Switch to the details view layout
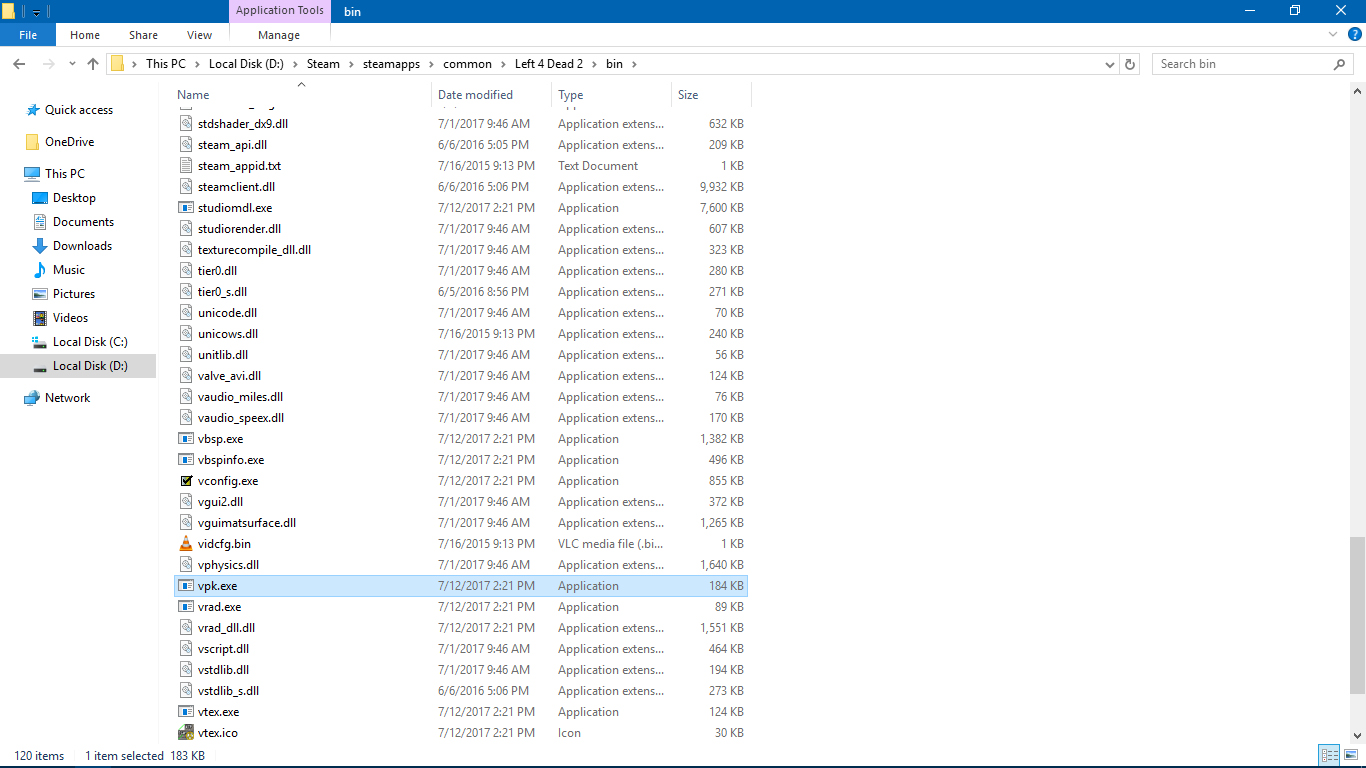The width and height of the screenshot is (1366, 768). (1330, 755)
